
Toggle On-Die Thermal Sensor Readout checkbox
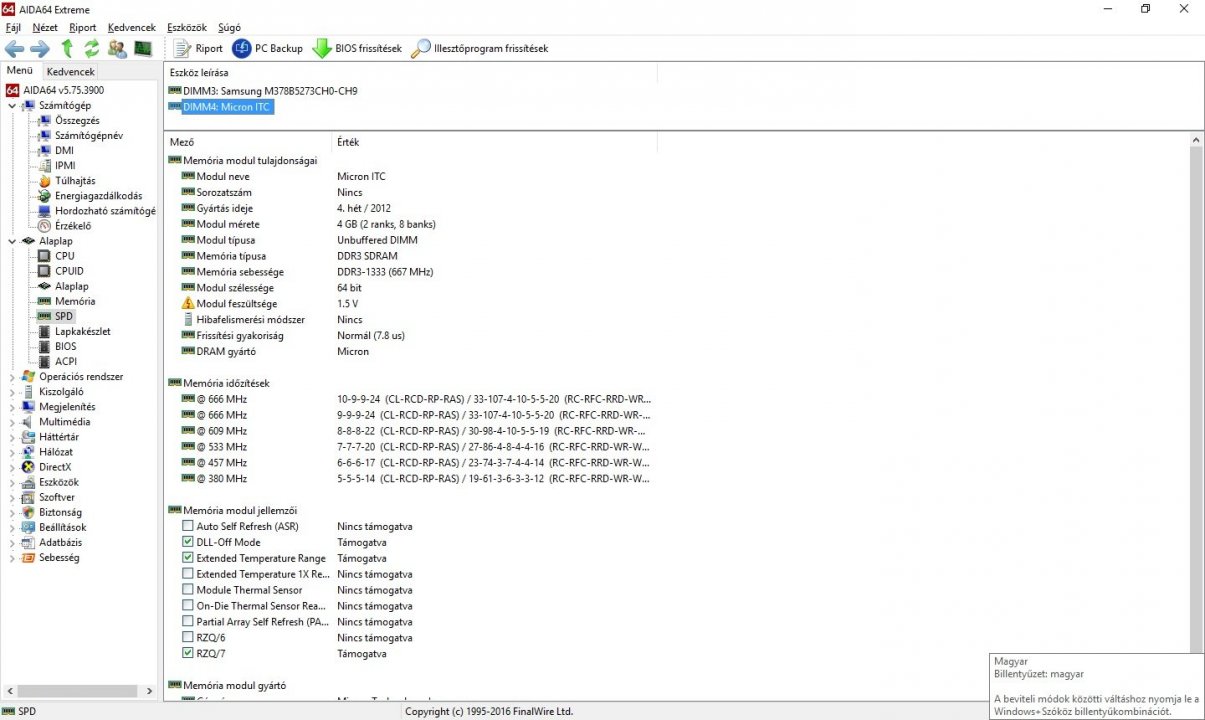coord(188,606)
